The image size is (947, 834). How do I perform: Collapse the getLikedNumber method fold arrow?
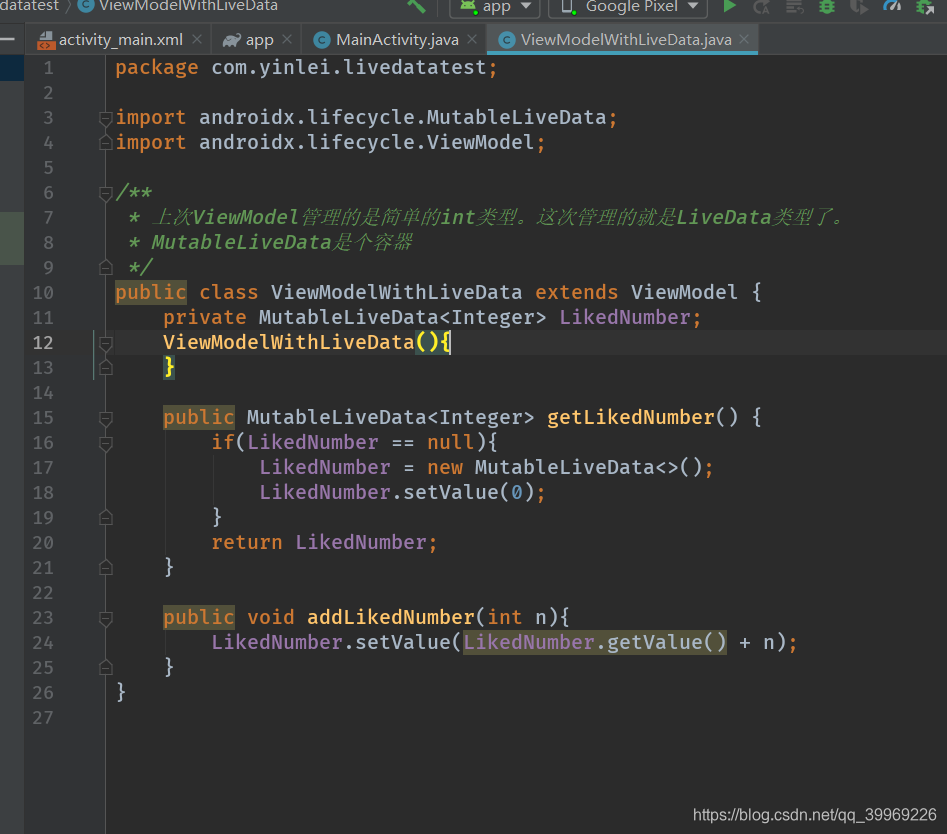coord(105,417)
